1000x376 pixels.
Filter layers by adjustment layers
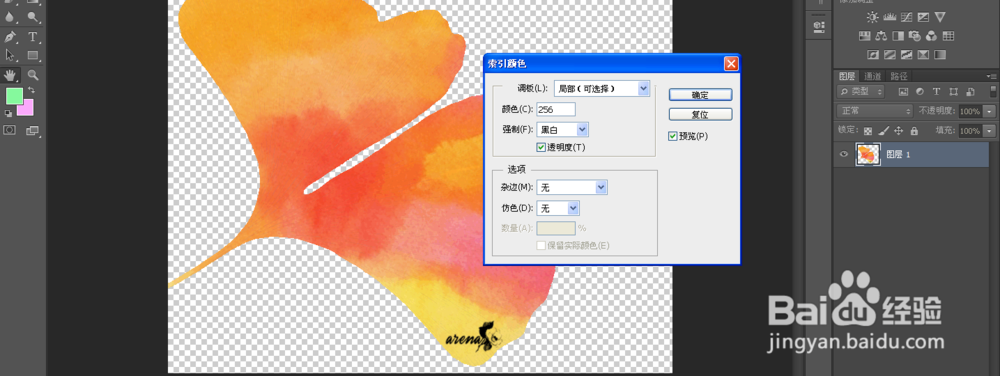(x=920, y=92)
